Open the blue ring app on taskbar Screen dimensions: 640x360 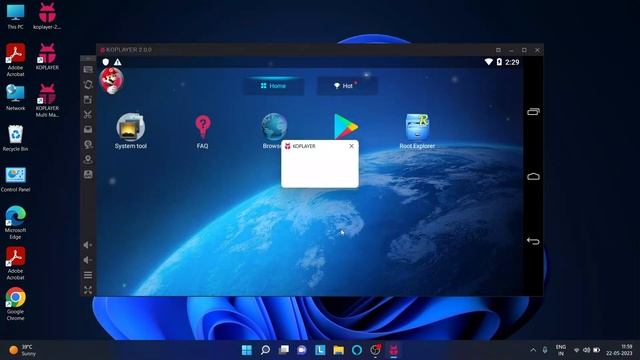[357, 350]
